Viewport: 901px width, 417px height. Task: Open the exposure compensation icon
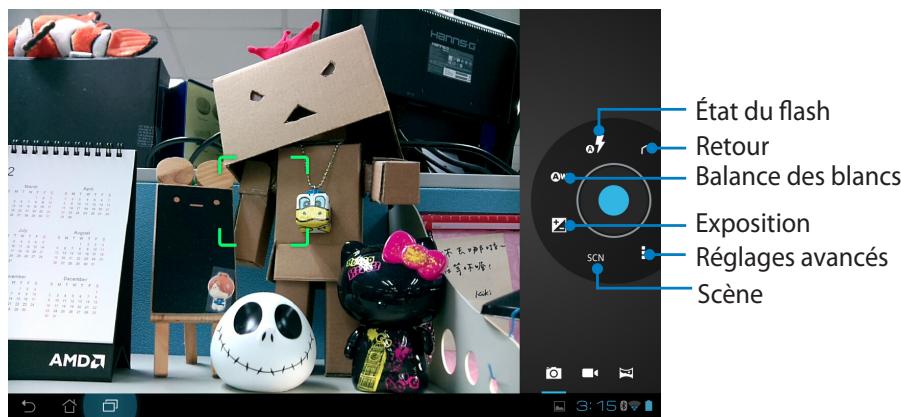pyautogui.click(x=558, y=225)
